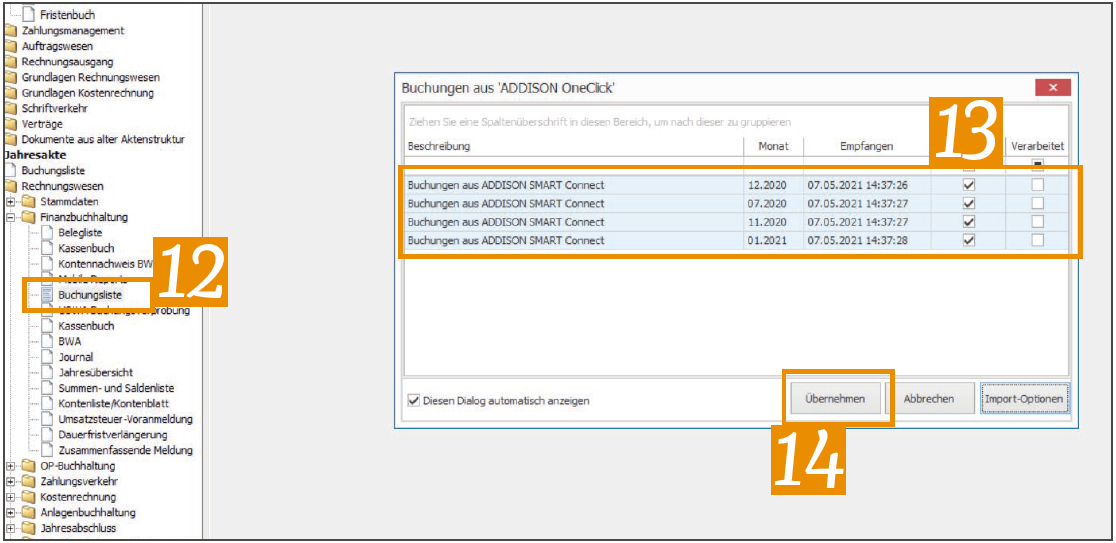Uncheck the selection checkbox for month 01.2021

coord(968,241)
